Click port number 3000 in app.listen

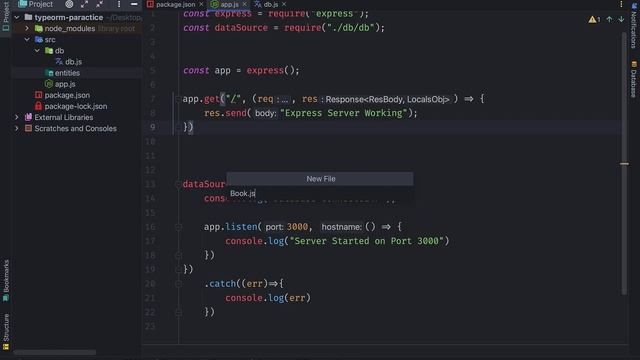click(297, 227)
